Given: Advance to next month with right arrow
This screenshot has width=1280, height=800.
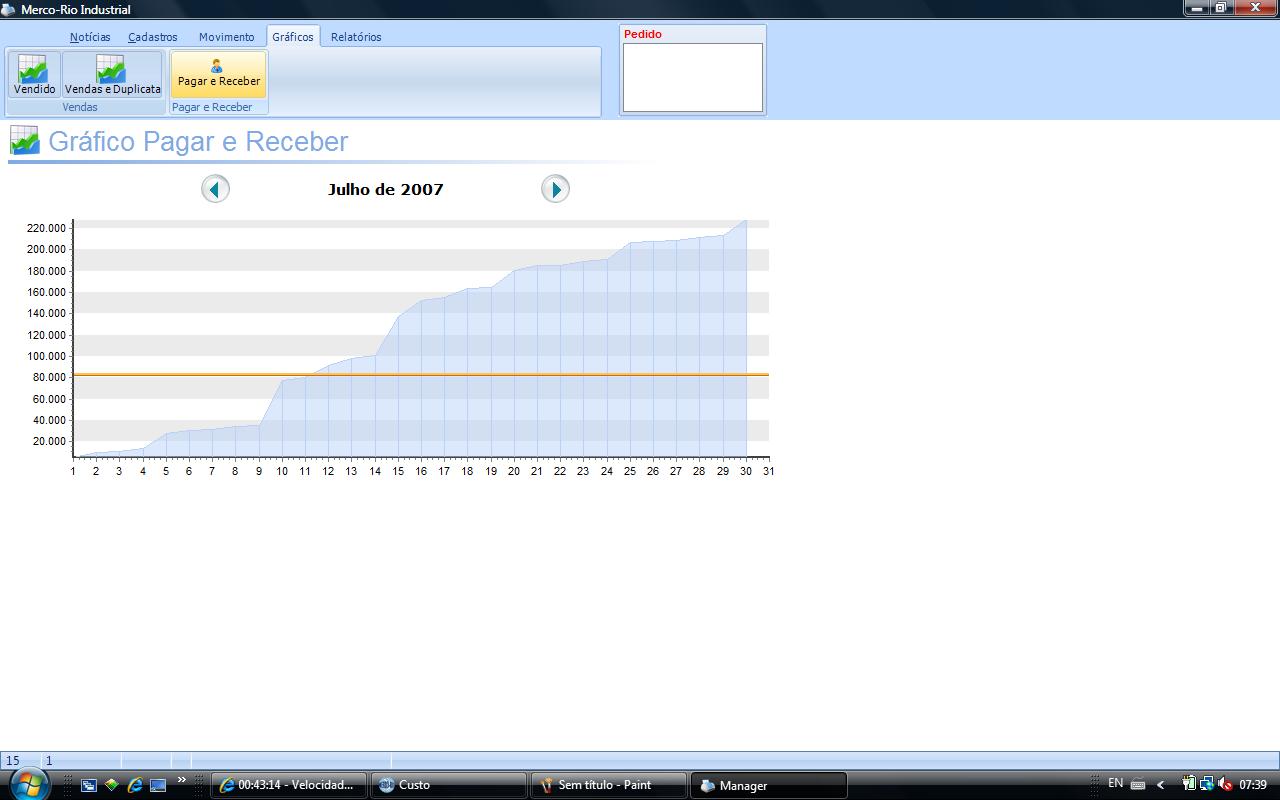Looking at the screenshot, I should click(x=555, y=189).
